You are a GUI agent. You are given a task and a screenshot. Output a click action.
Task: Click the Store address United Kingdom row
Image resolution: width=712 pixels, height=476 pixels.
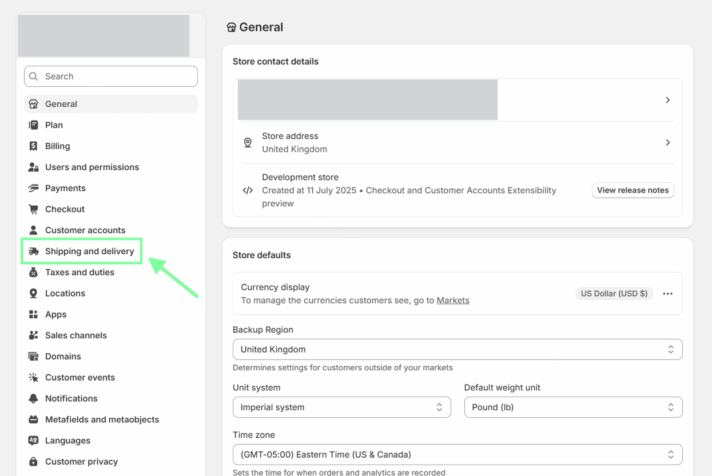point(456,143)
